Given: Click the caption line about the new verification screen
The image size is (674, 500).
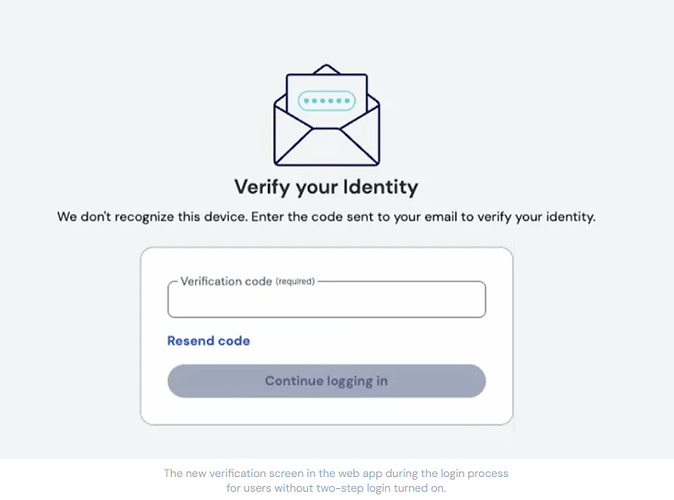Looking at the screenshot, I should (x=336, y=473).
